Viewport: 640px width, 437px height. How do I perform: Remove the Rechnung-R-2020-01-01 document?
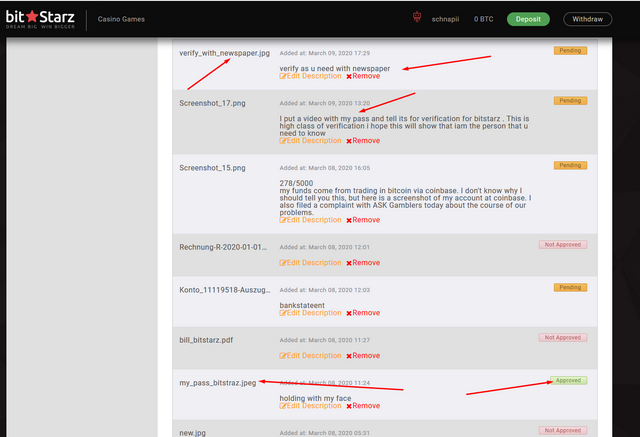click(363, 263)
